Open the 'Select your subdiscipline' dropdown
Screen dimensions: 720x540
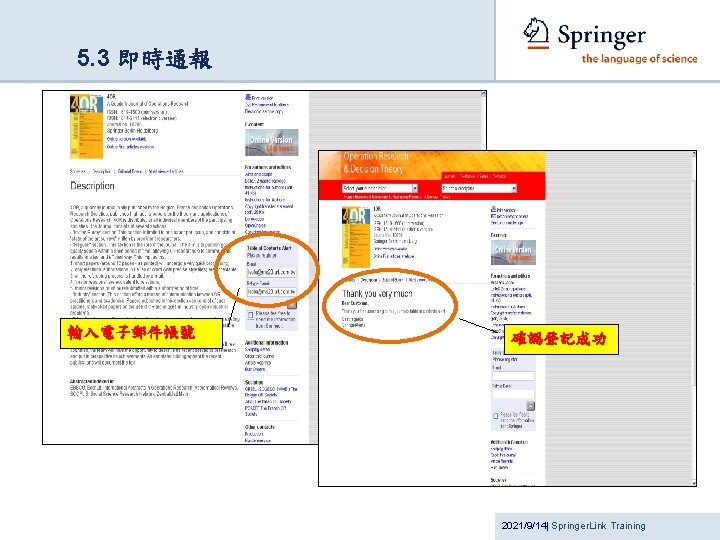[380, 188]
